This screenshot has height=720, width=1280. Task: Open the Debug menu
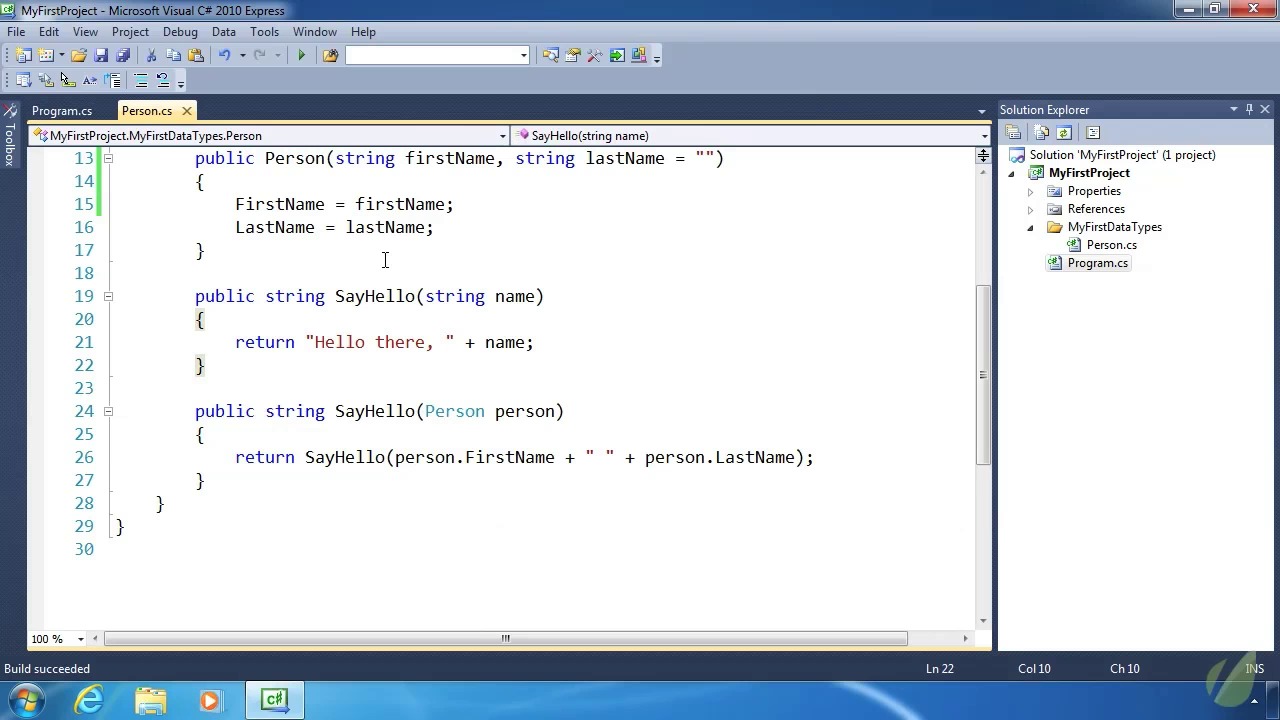click(180, 32)
